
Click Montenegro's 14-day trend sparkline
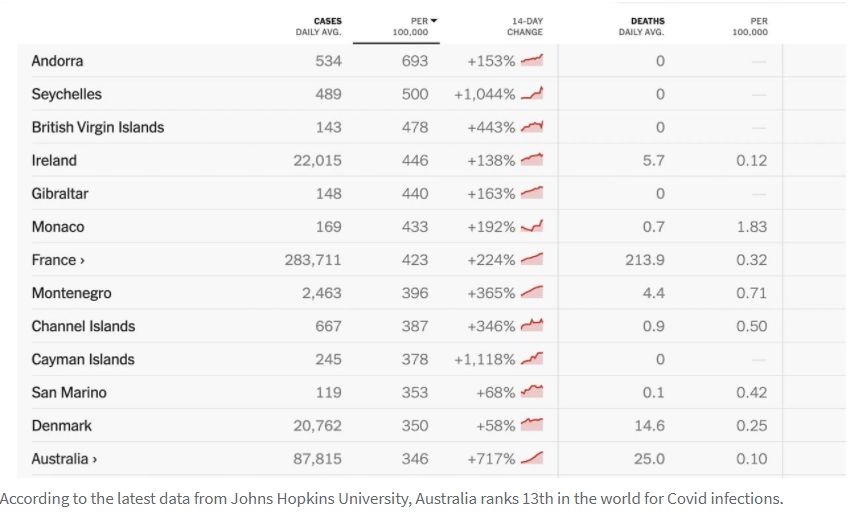[531, 292]
